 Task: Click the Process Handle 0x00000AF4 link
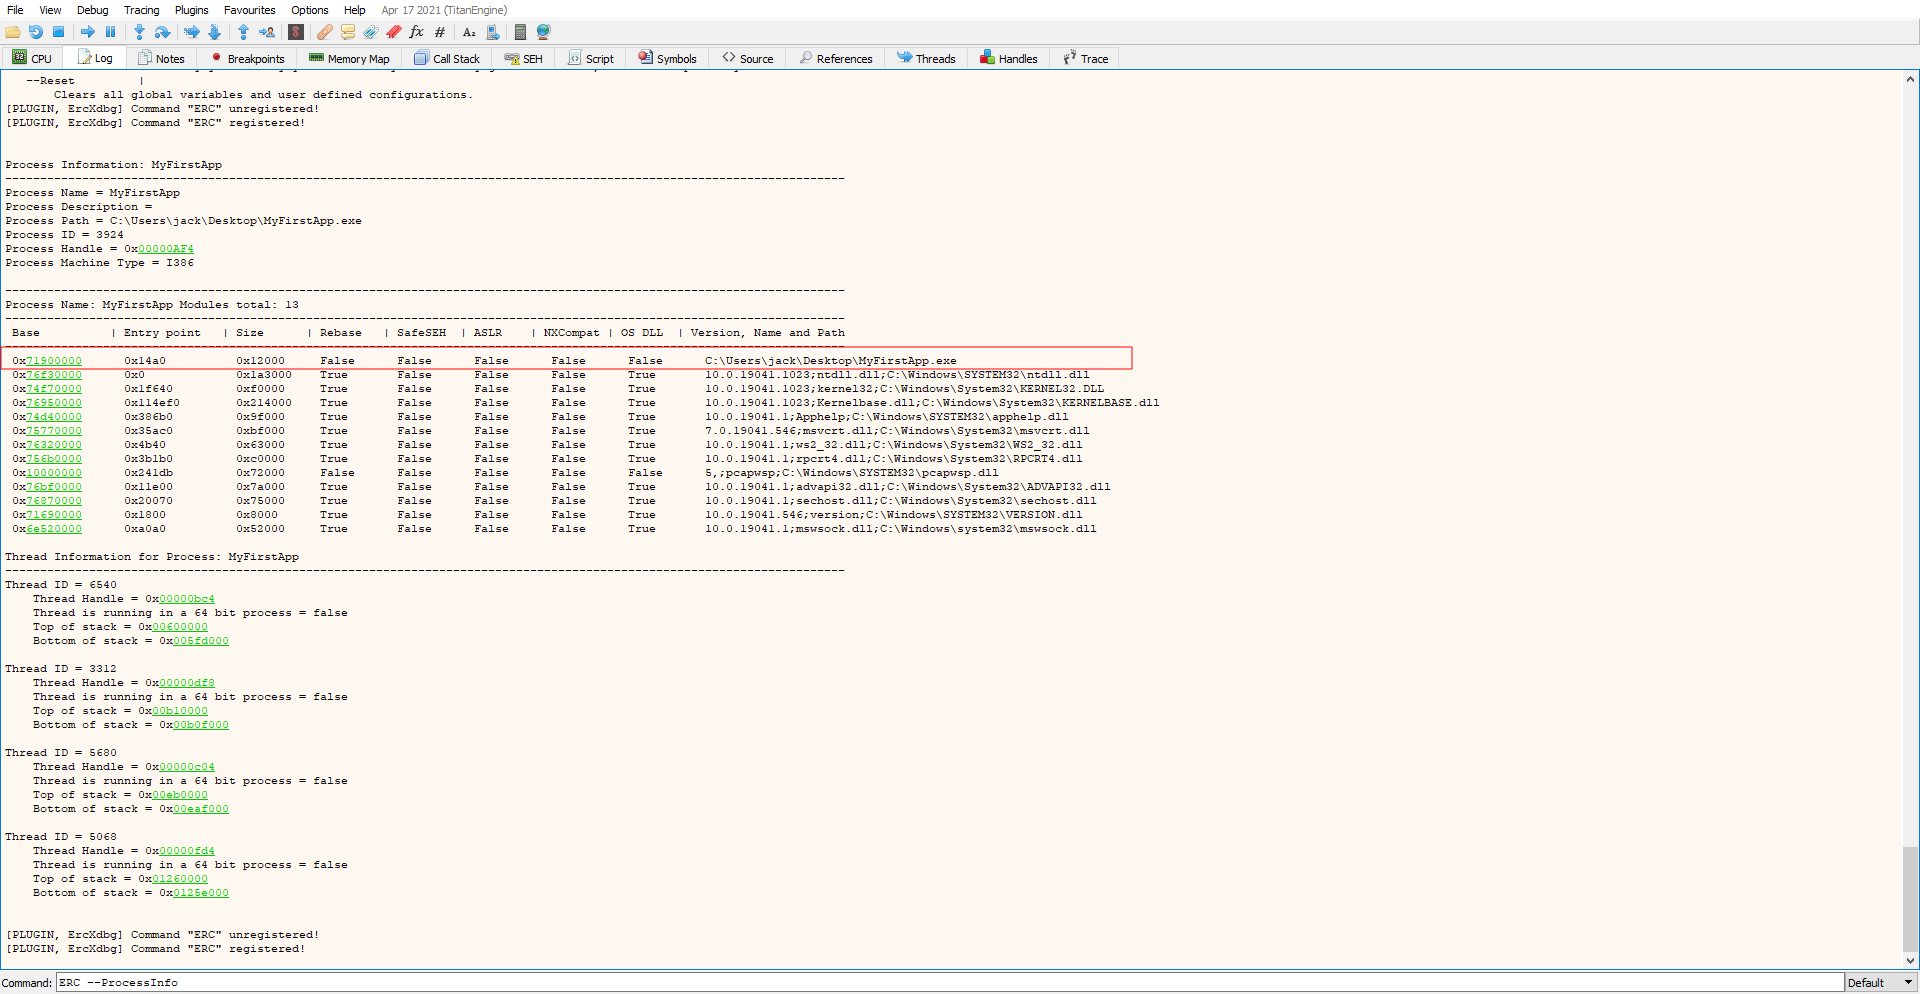coord(166,249)
